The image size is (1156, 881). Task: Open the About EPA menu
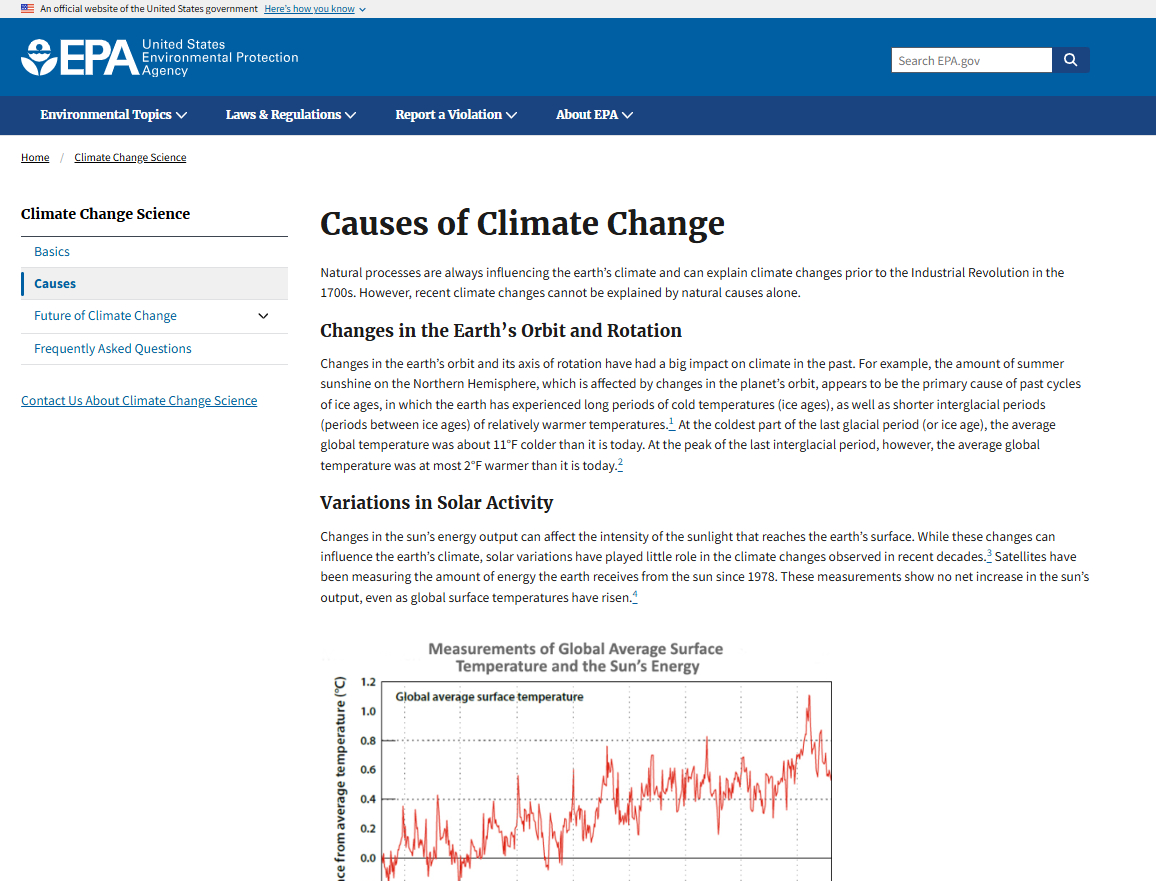pyautogui.click(x=594, y=115)
